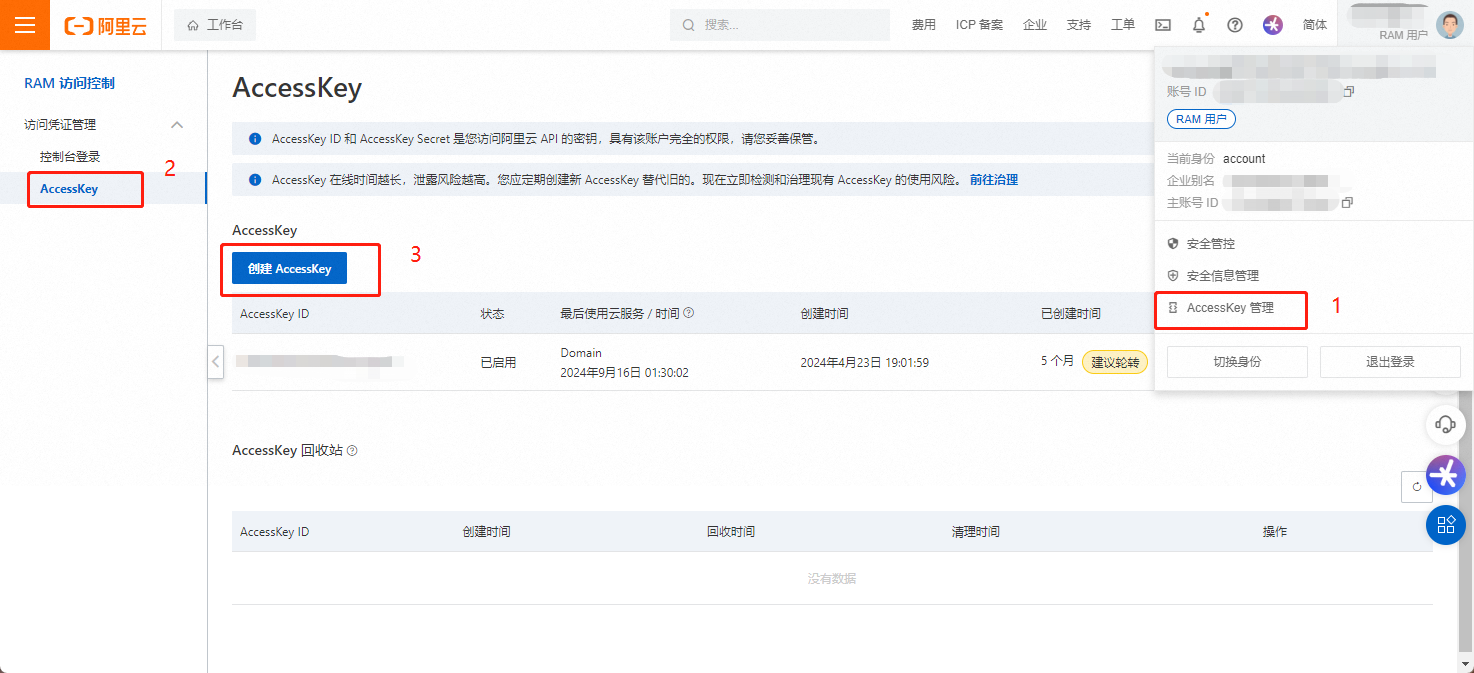Open the ICP 备案 menu
The width and height of the screenshot is (1474, 673).
tap(979, 25)
